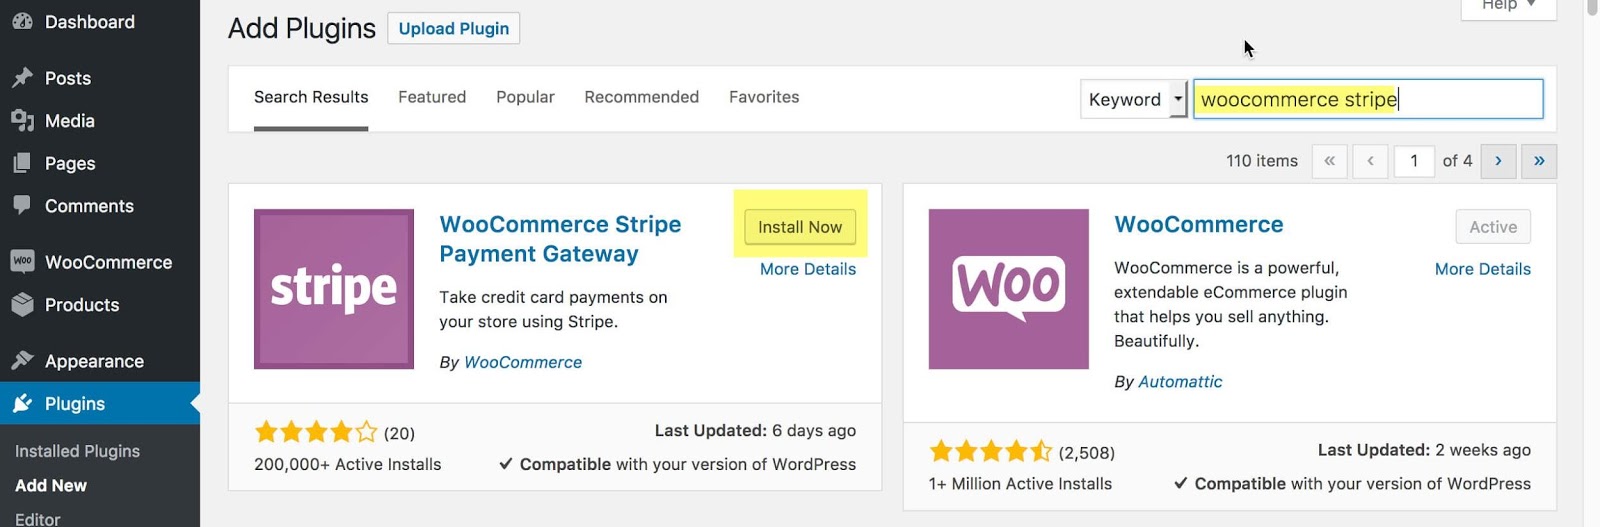Open the WooCommerce author link under Stripe
This screenshot has height=527, width=1600.
(523, 362)
